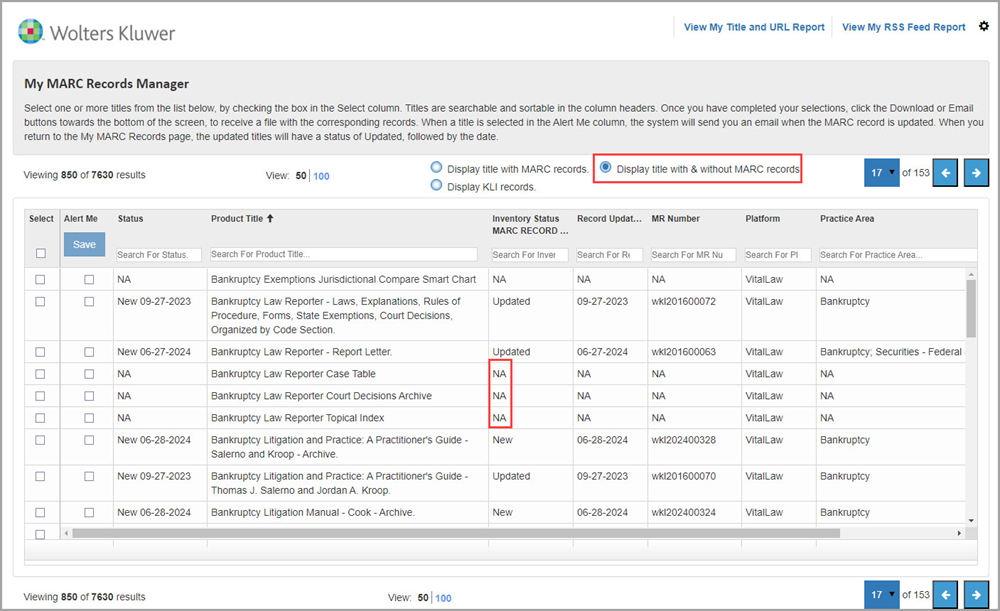Click status New 06-27-2024
This screenshot has width=1000, height=611.
pos(154,351)
